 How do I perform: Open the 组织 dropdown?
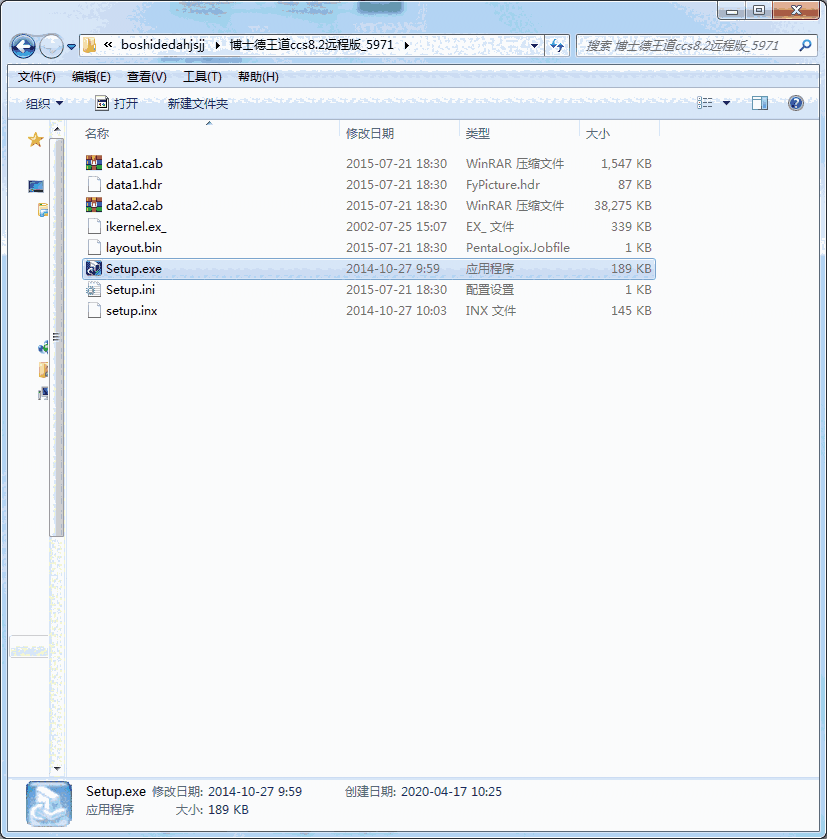tap(44, 103)
